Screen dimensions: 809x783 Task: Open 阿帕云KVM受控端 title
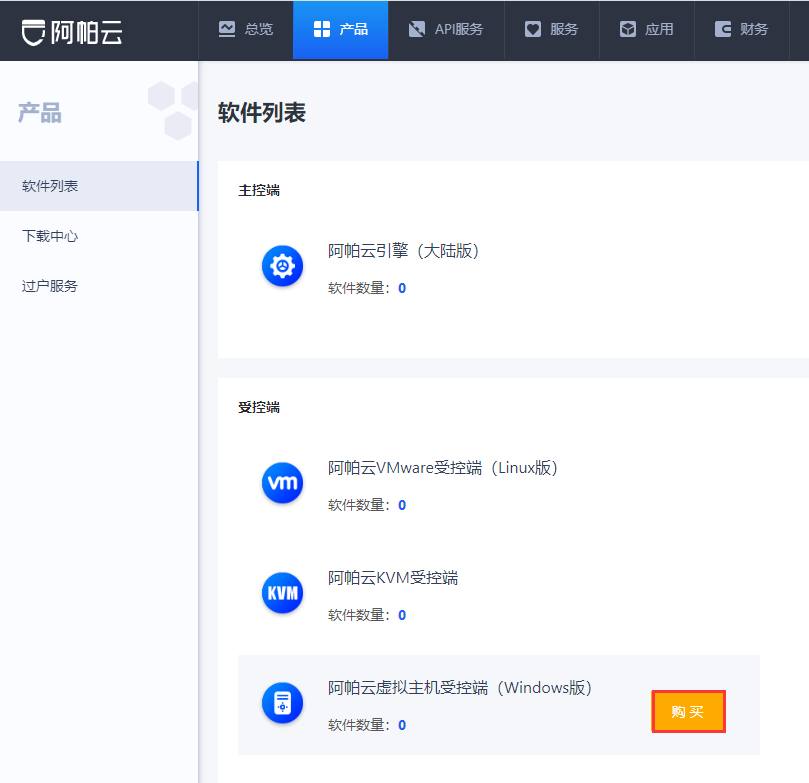coord(393,578)
